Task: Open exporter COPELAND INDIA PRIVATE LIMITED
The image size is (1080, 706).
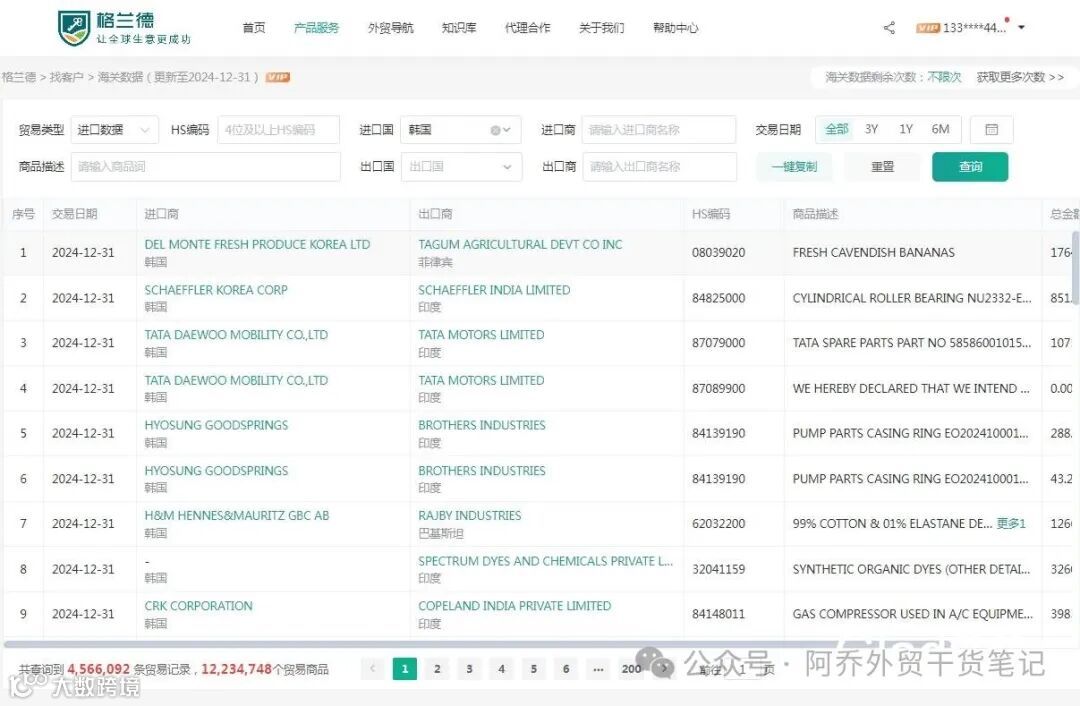Action: click(x=514, y=606)
